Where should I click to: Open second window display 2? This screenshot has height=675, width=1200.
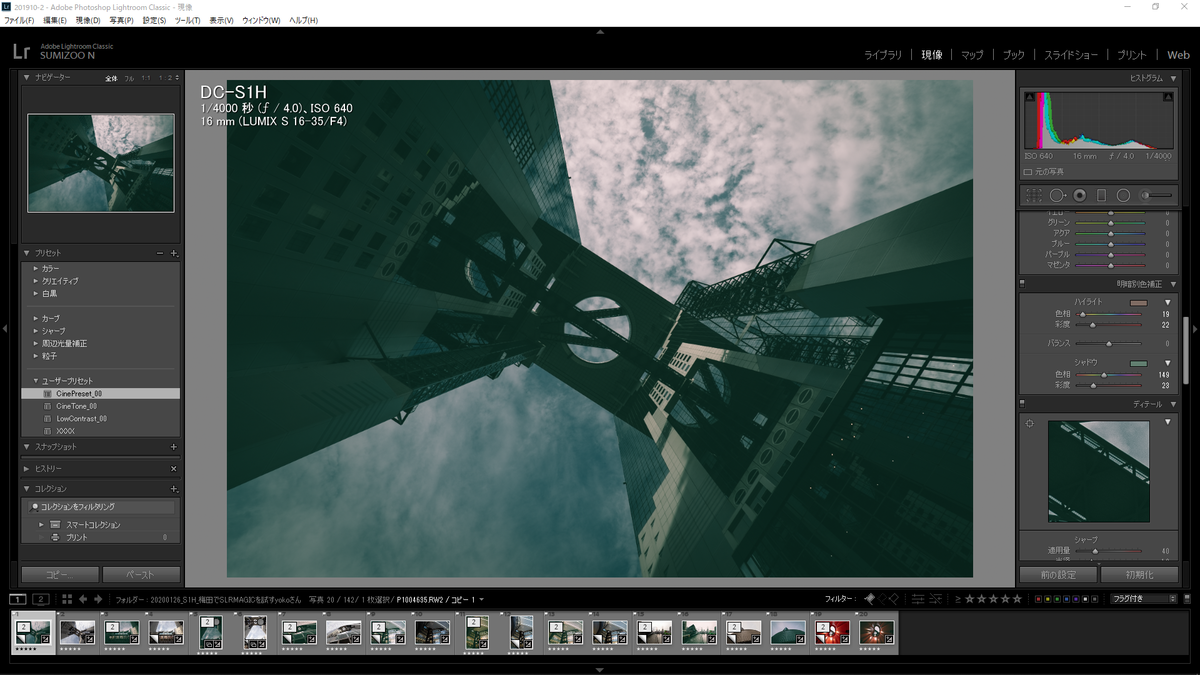[41, 599]
